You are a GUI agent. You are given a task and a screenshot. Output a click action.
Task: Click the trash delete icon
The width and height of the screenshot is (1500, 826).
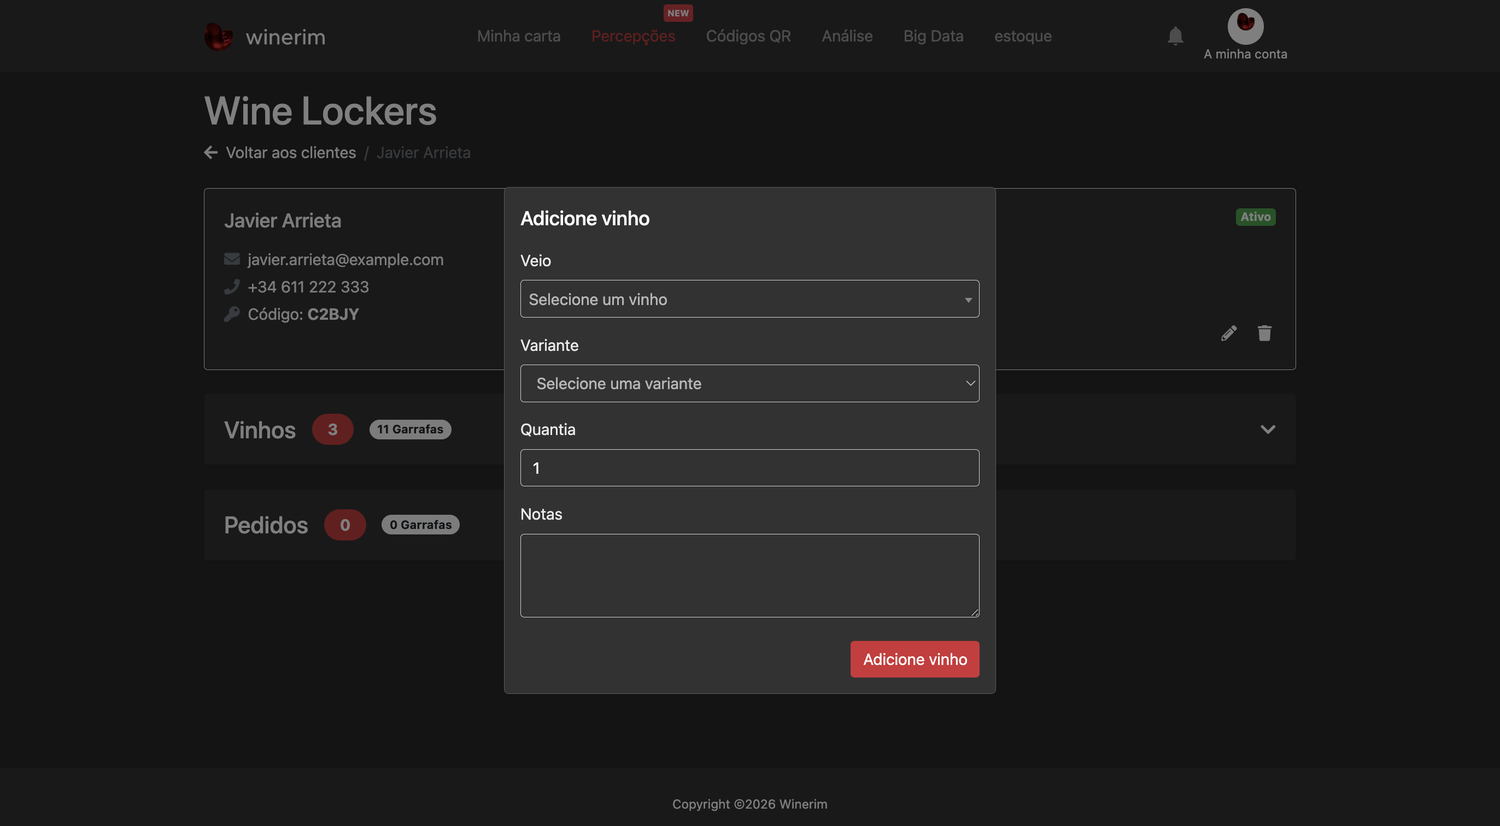pyautogui.click(x=1264, y=333)
